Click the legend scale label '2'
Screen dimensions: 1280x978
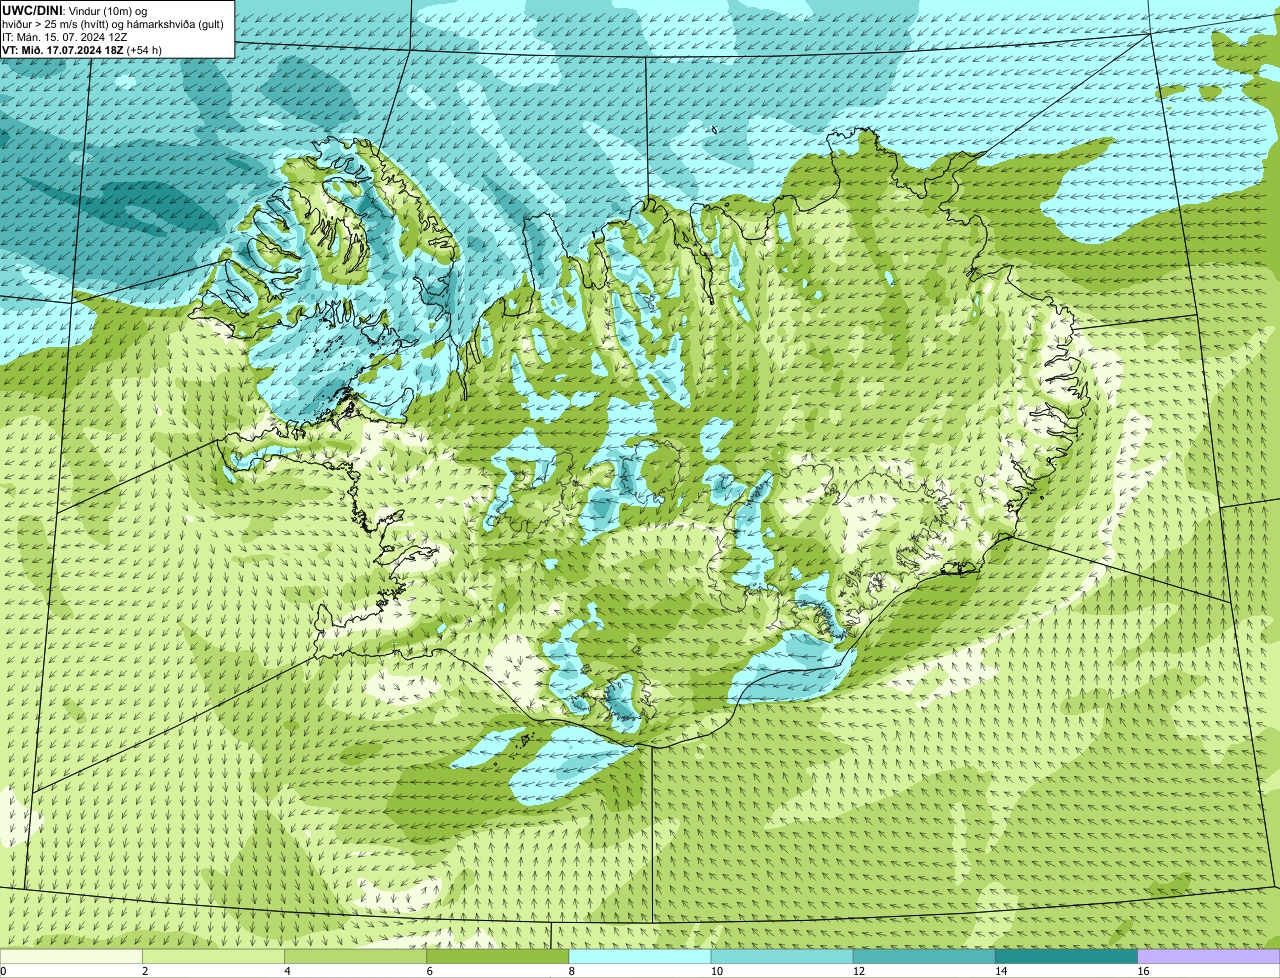[145, 971]
